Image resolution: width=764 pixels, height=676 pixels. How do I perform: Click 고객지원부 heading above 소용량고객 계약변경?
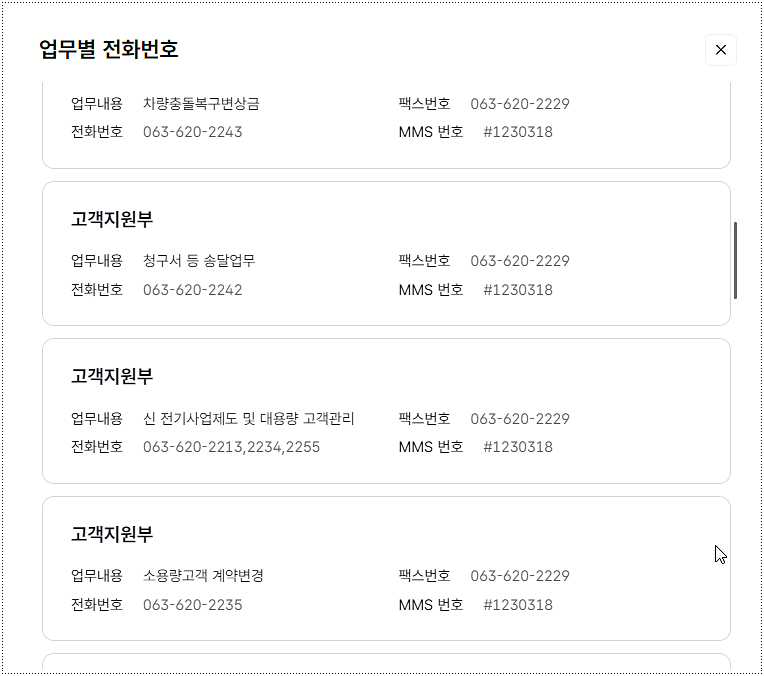point(112,535)
